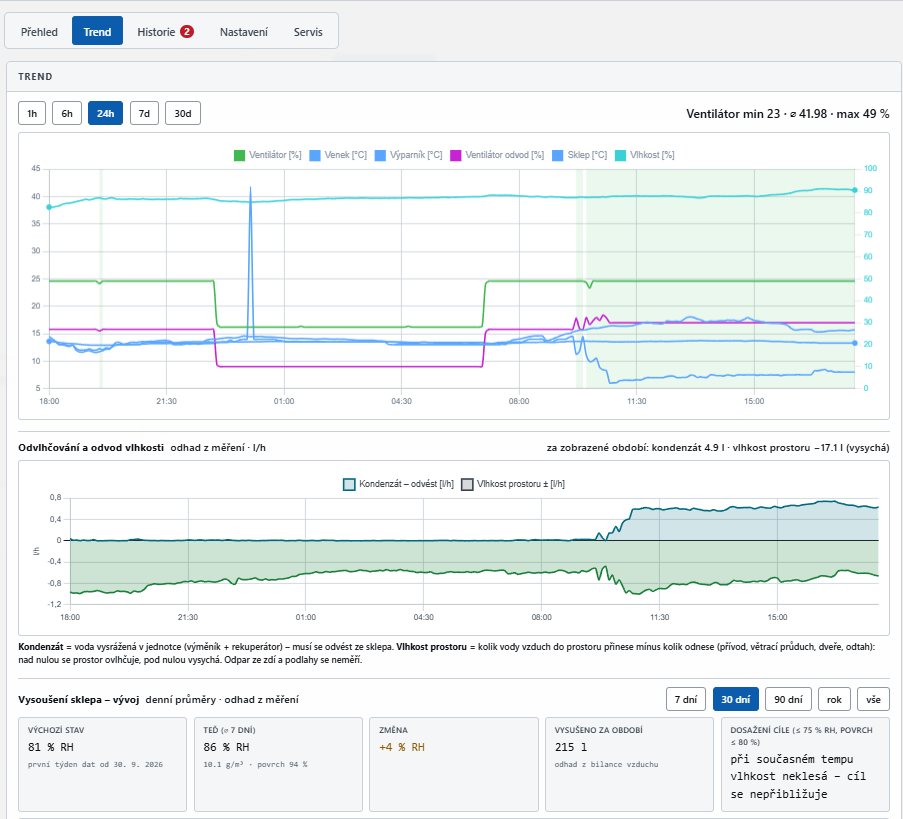
Task: Toggle the Ventilátor [%] series in legend
Action: click(268, 155)
